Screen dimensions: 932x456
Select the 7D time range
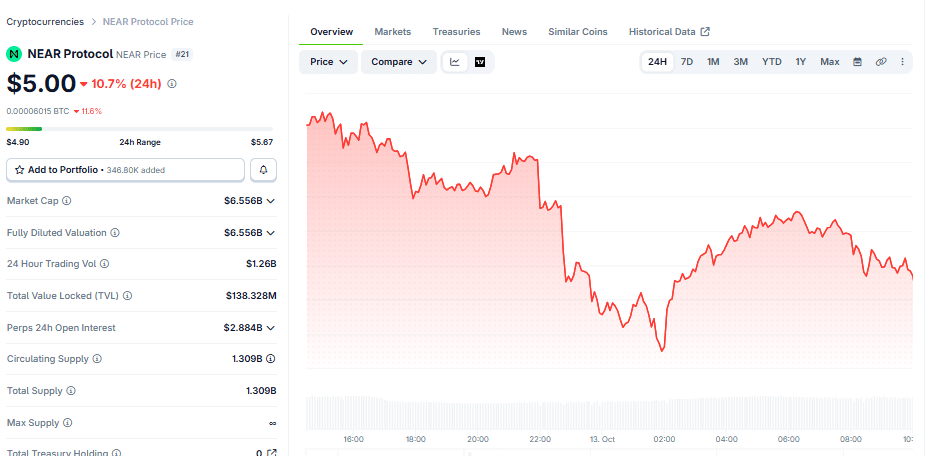point(687,62)
